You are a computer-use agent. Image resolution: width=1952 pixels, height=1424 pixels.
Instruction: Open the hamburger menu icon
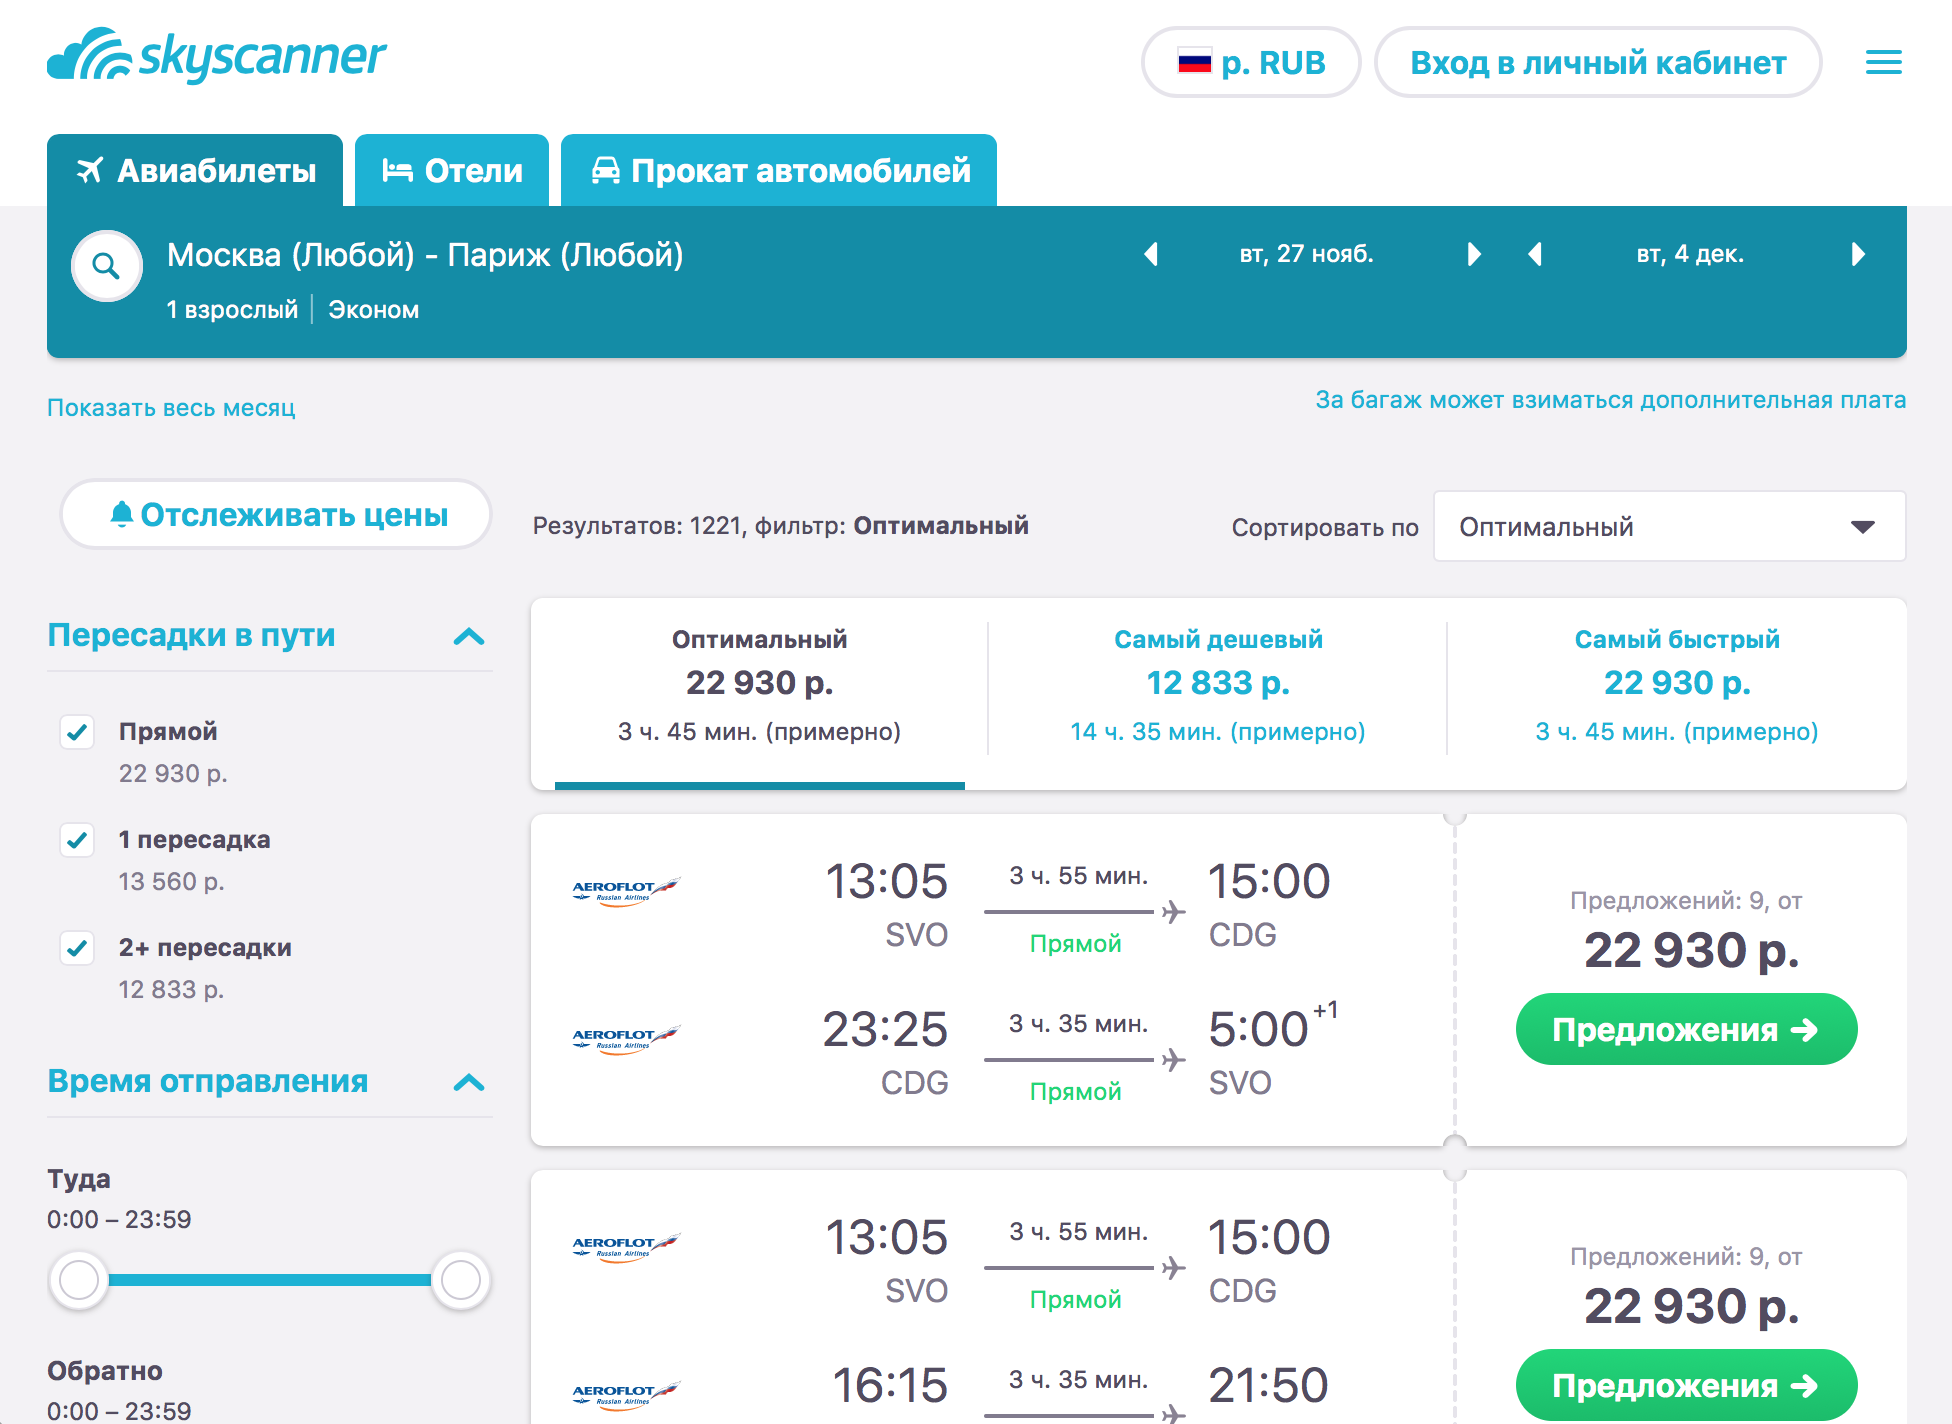click(x=1883, y=63)
